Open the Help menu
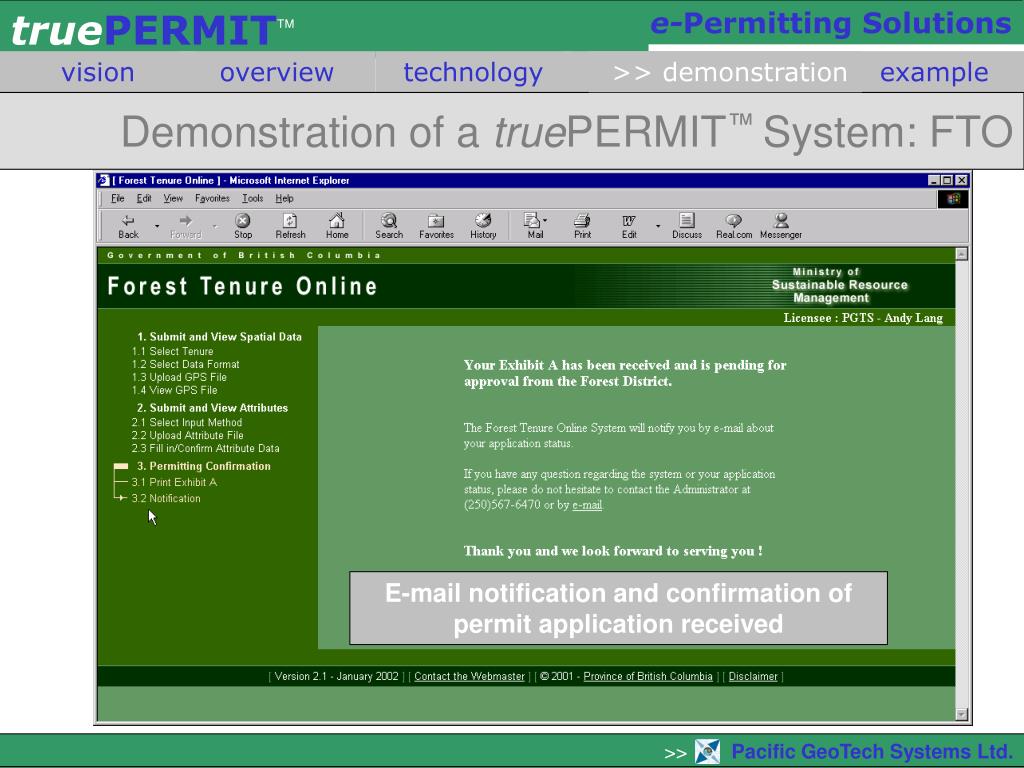Image resolution: width=1024 pixels, height=768 pixels. 285,199
